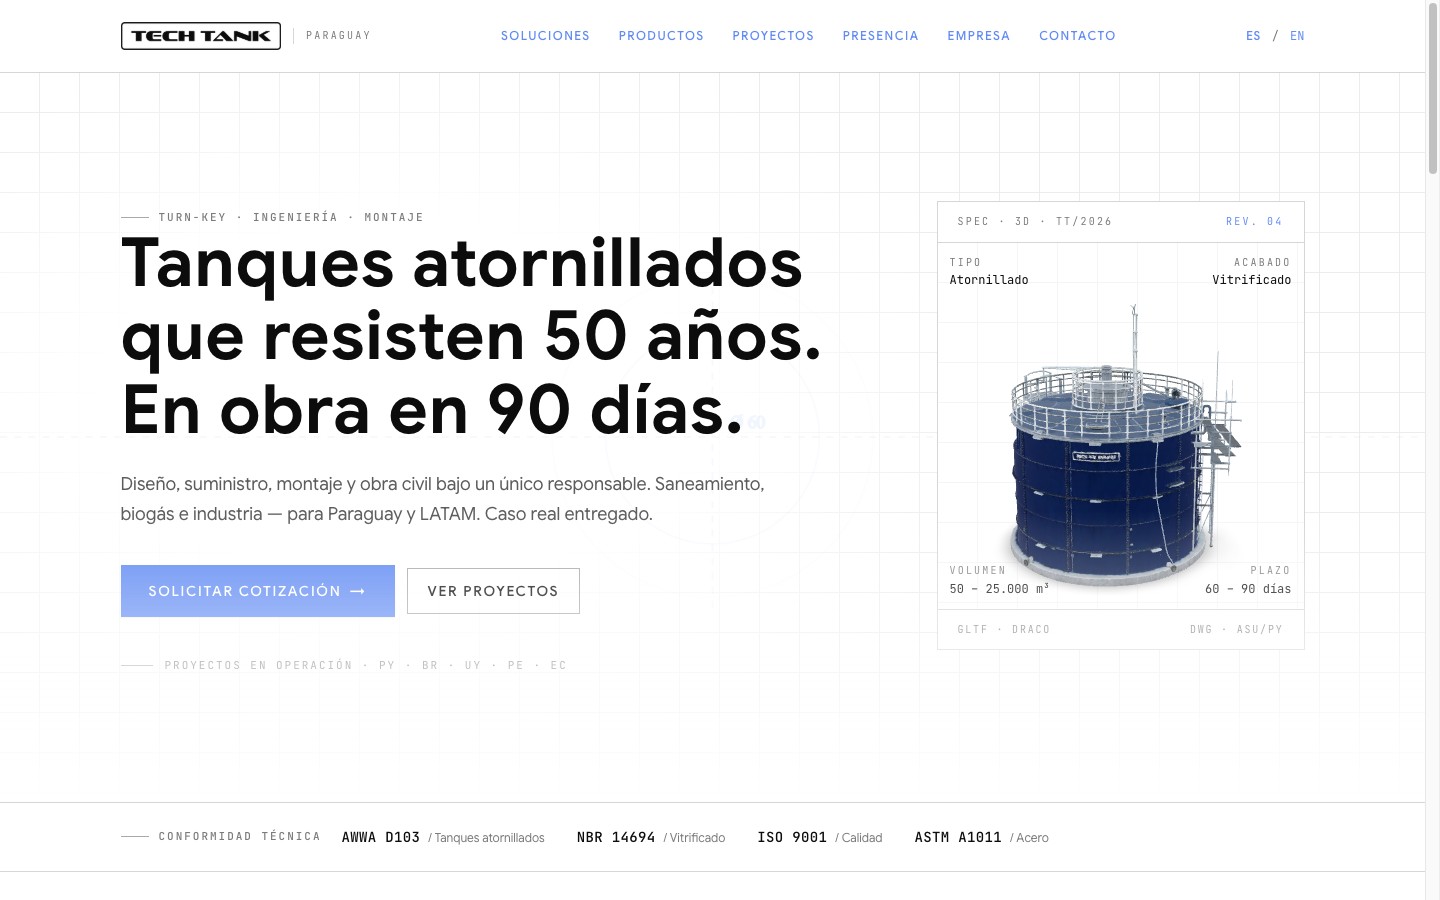Go to the Proyectos page
The height and width of the screenshot is (900, 1440).
(773, 36)
